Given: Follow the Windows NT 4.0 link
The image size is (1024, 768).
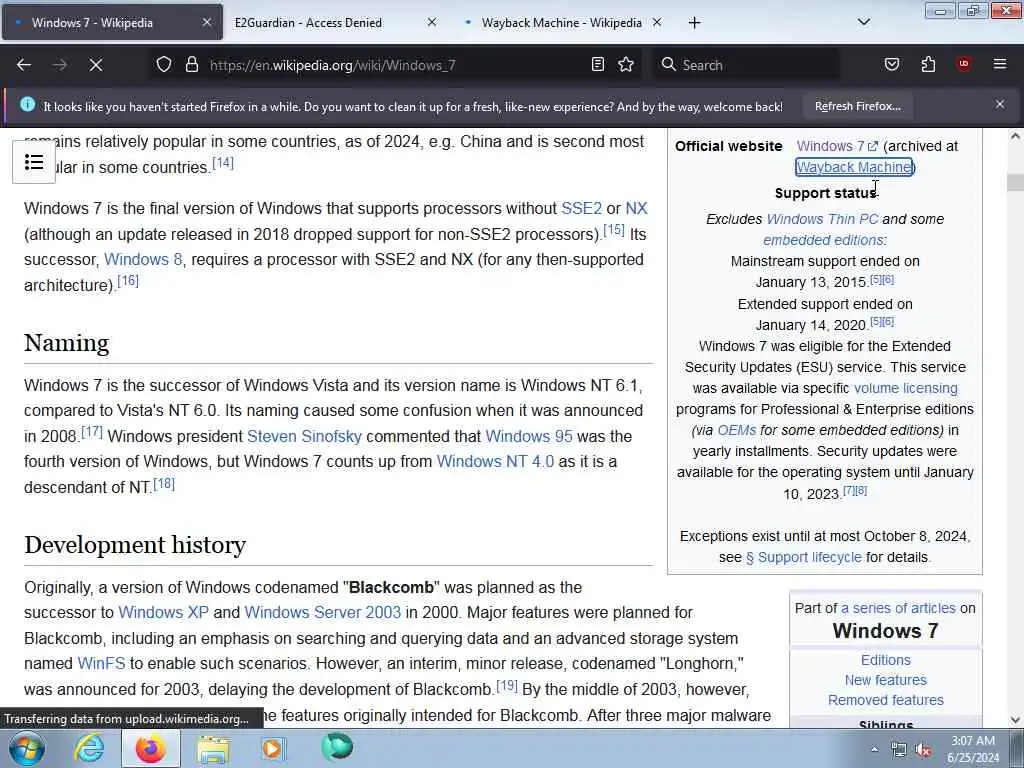Looking at the screenshot, I should (x=495, y=461).
